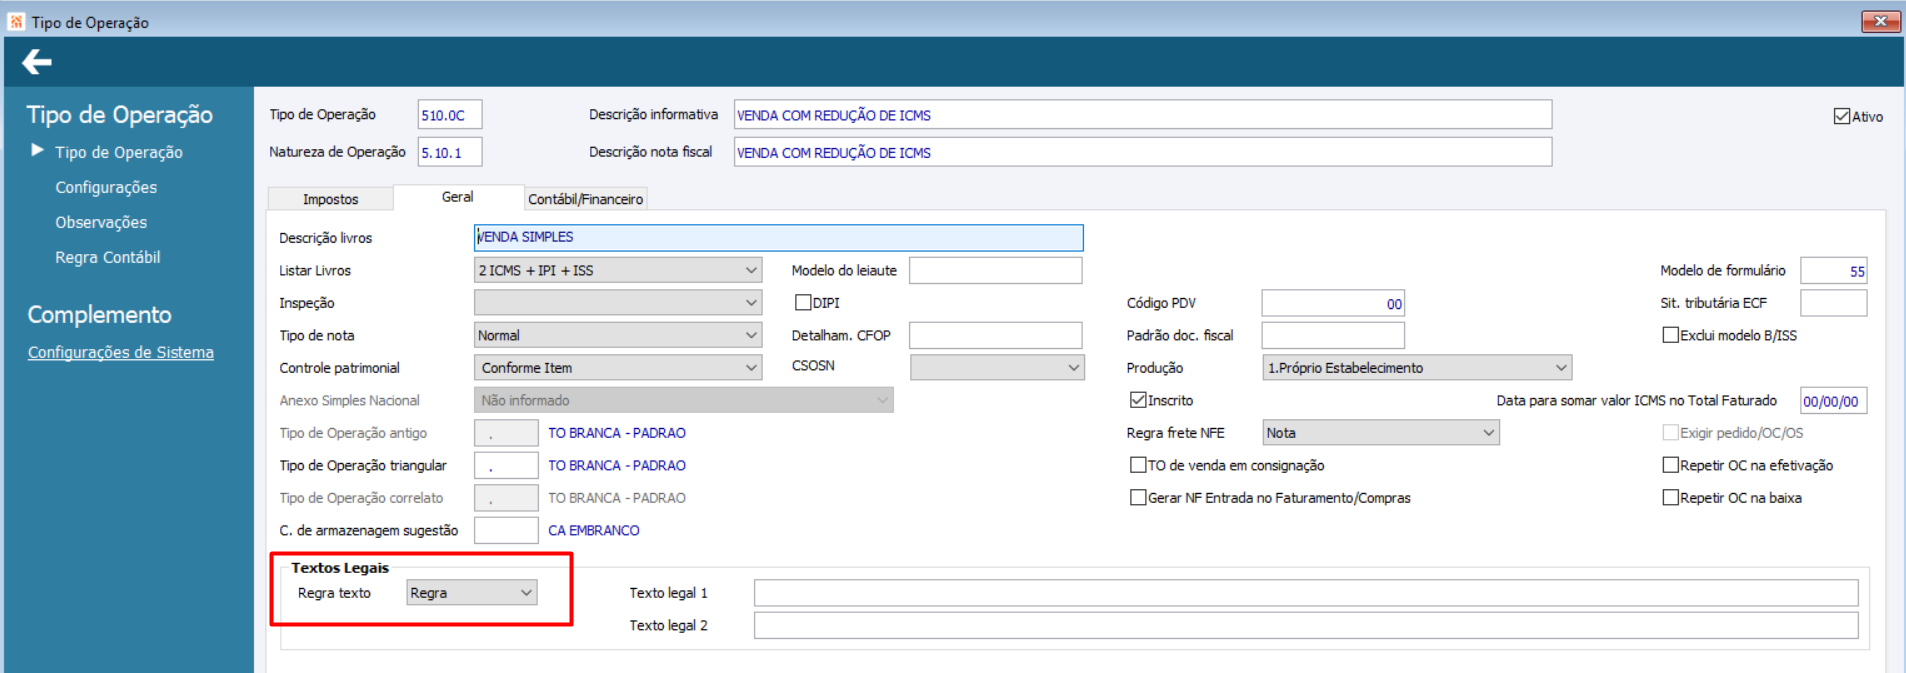Toggle the Ativo checkbox

(x=1841, y=116)
